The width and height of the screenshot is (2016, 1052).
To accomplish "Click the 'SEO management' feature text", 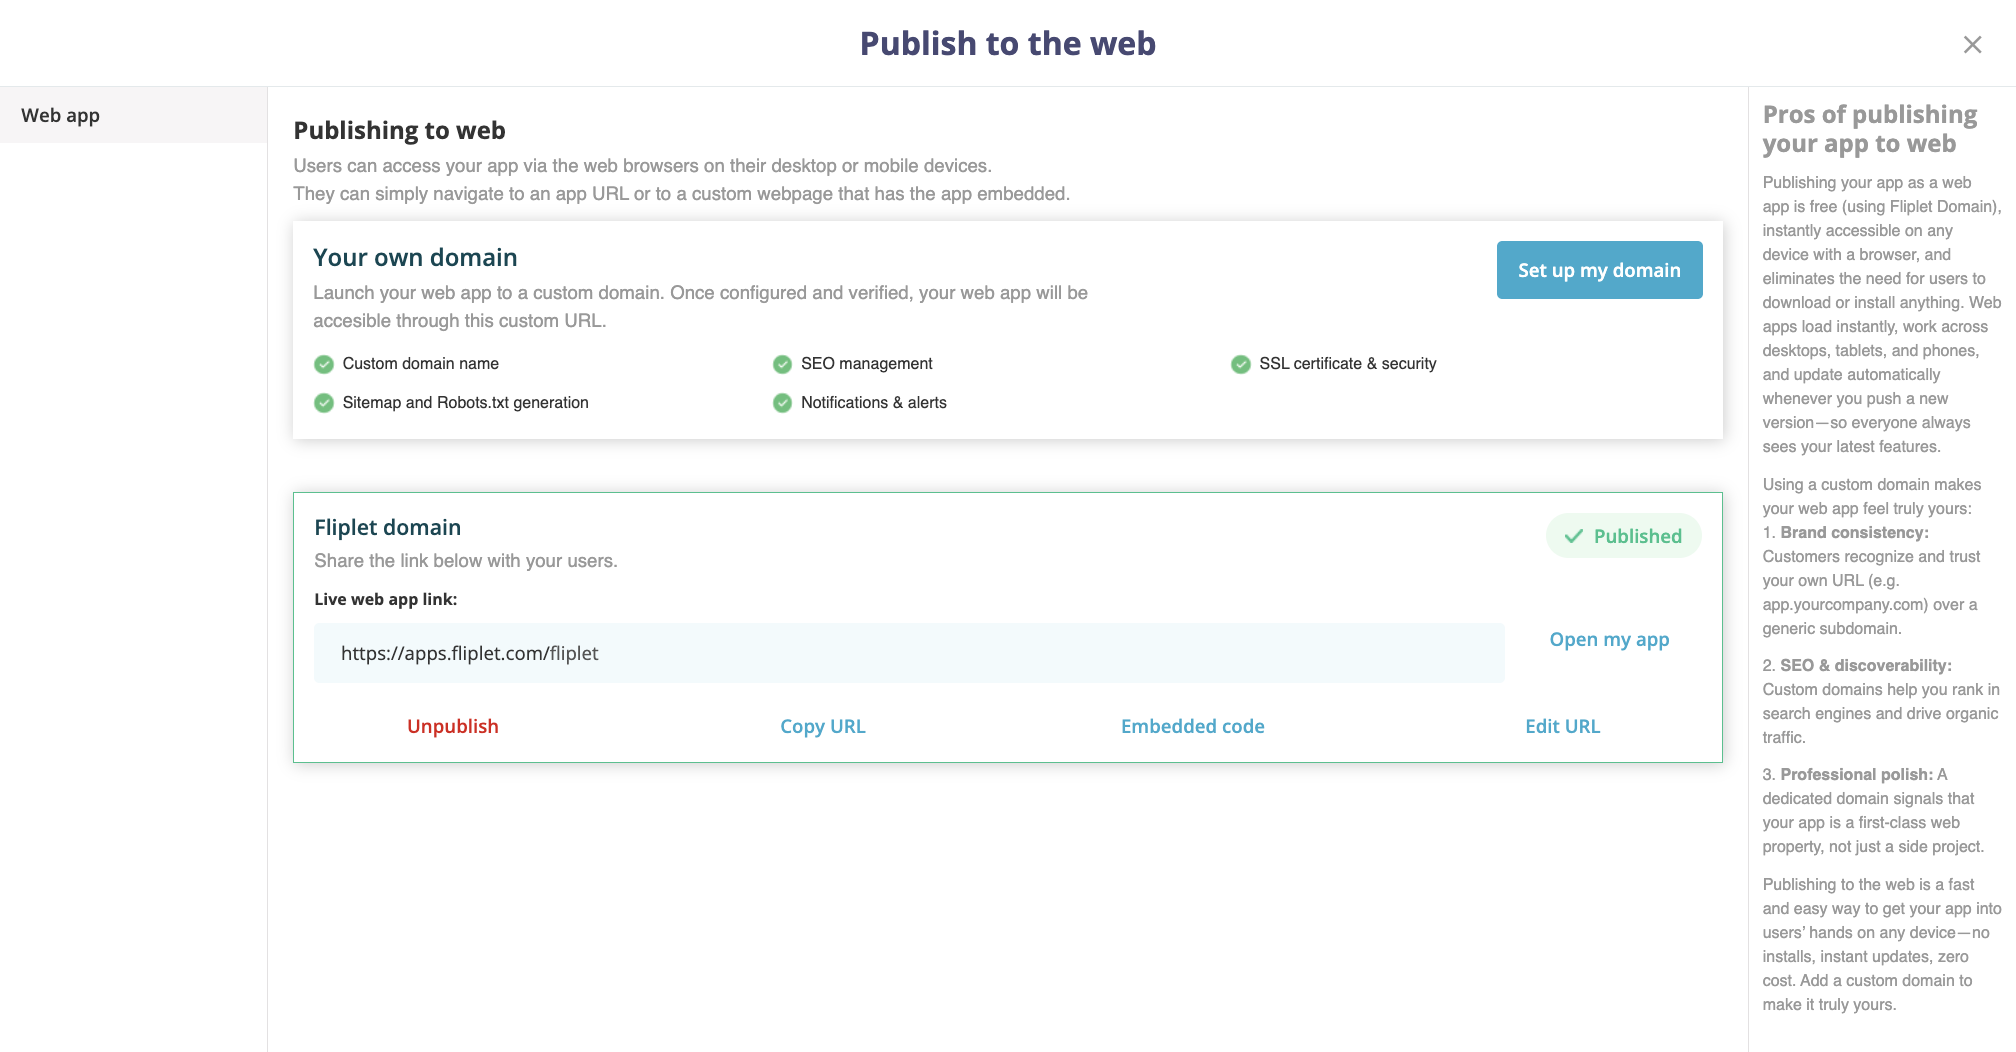I will point(867,364).
